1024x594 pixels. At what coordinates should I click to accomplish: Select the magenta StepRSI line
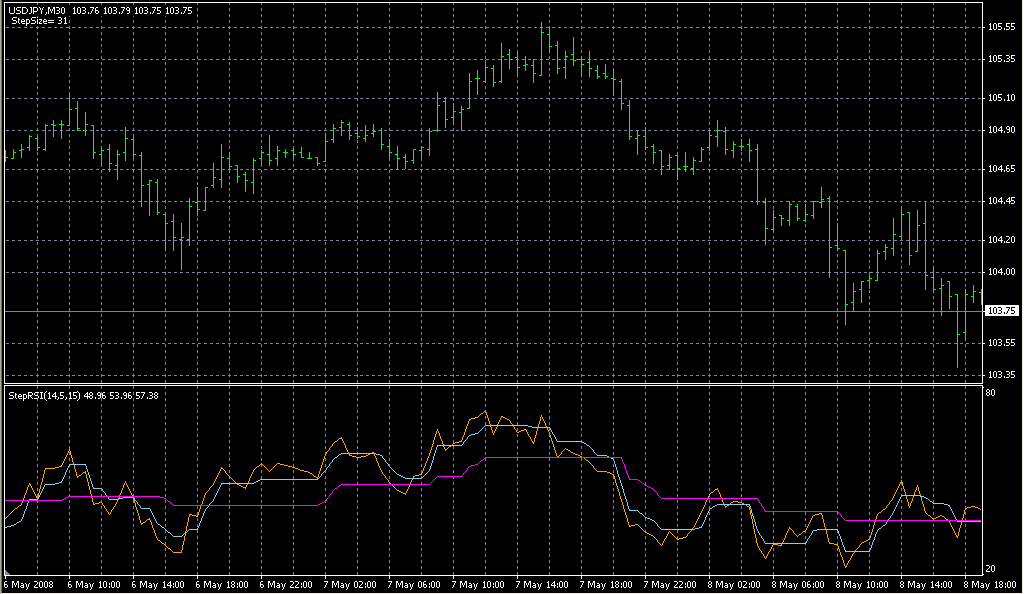(x=540, y=457)
